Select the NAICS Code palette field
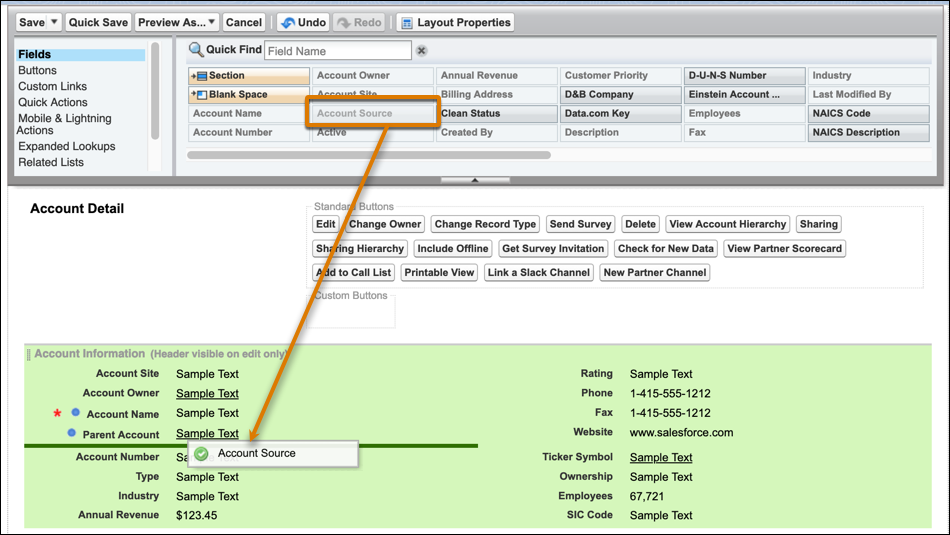This screenshot has height=535, width=950. [x=868, y=113]
